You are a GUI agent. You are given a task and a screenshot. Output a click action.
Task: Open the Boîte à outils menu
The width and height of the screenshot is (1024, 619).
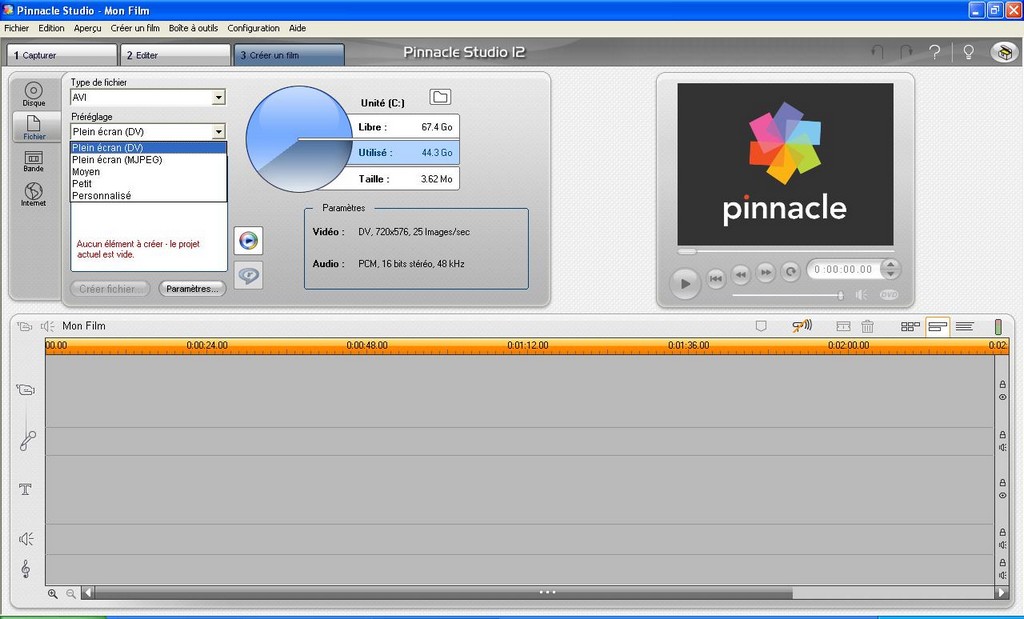point(193,28)
